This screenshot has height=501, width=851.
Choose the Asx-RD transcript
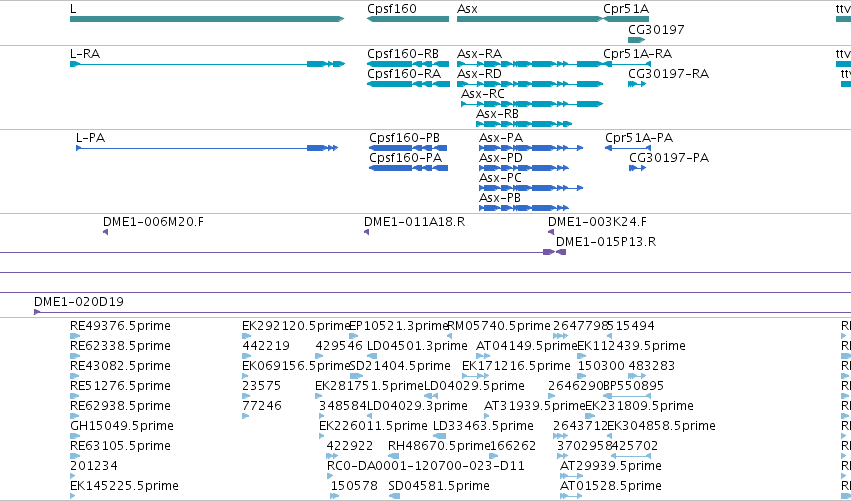(530, 84)
